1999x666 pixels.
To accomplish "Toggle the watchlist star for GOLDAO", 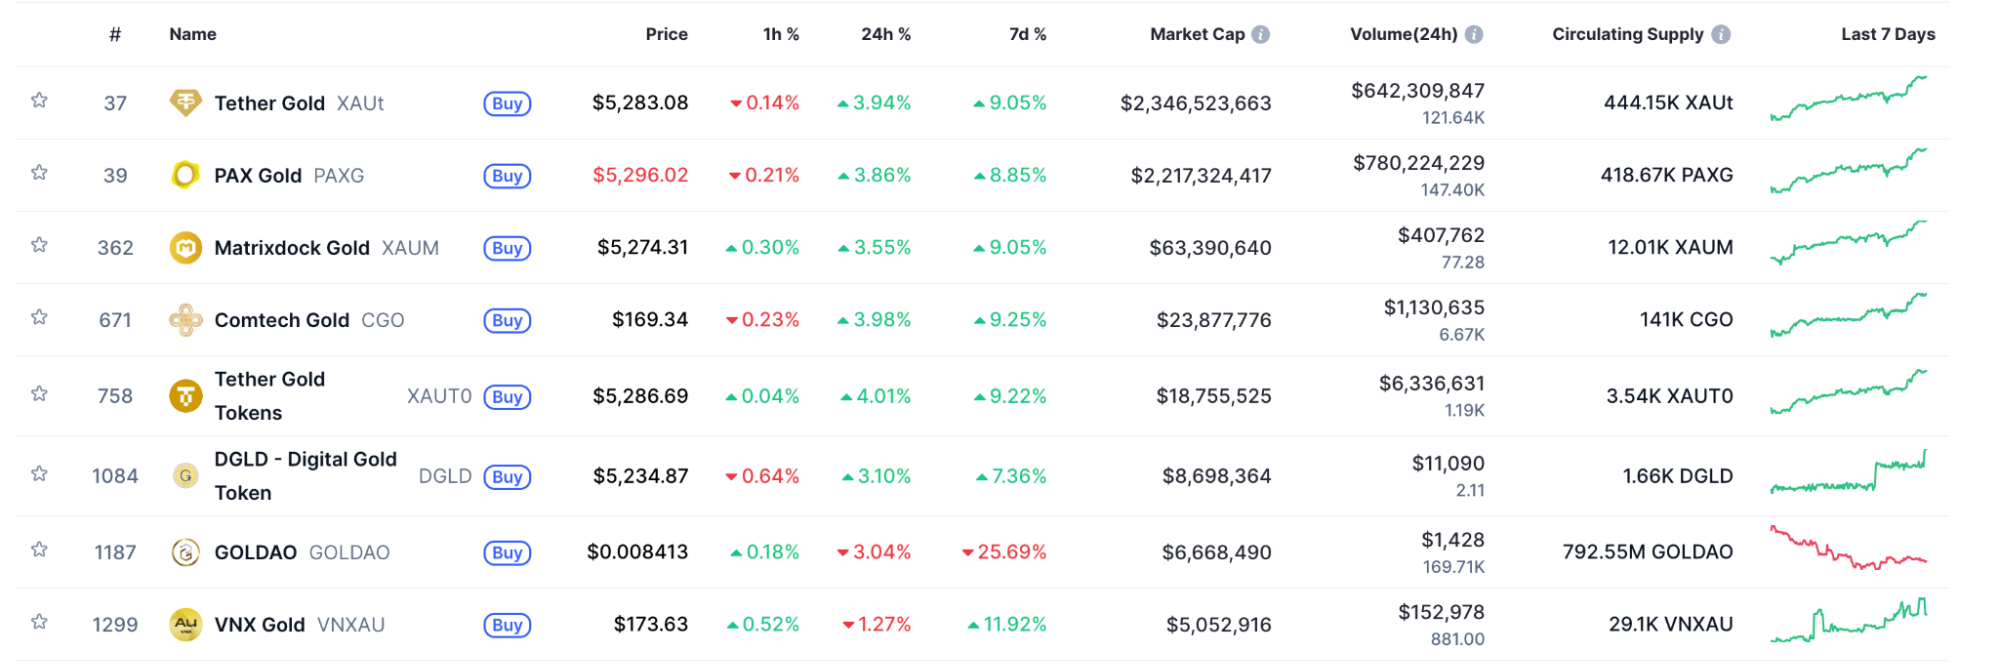I will [x=39, y=549].
